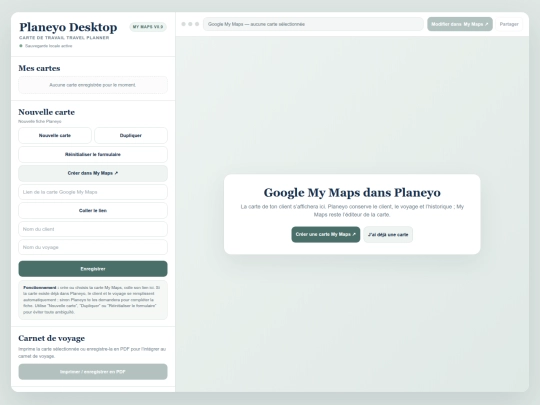This screenshot has width=540, height=405.
Task: Focus the 'Nom du voyage' field
Action: (93, 247)
